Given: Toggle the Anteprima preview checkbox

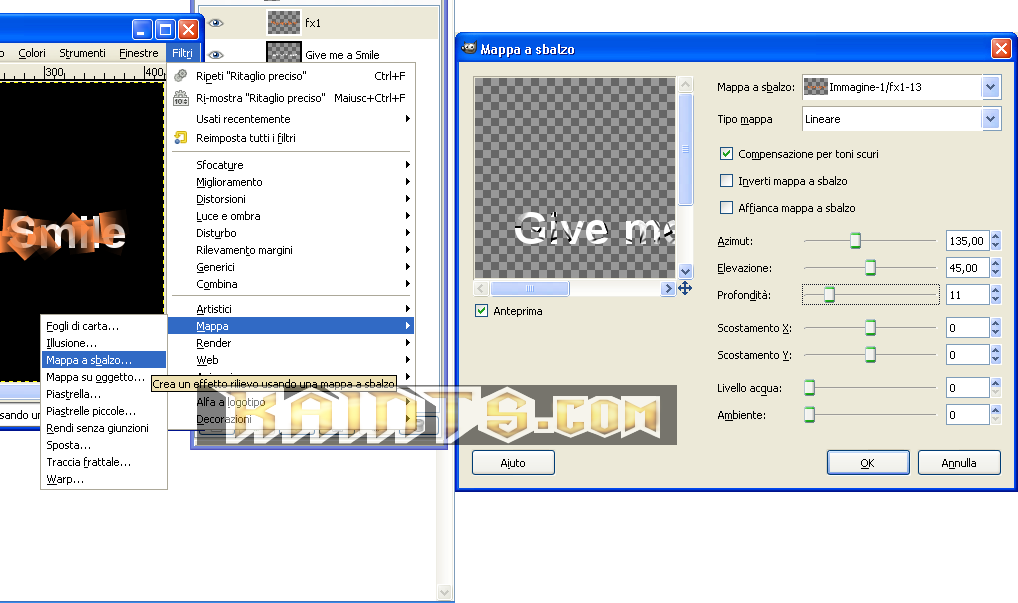Looking at the screenshot, I should 482,311.
